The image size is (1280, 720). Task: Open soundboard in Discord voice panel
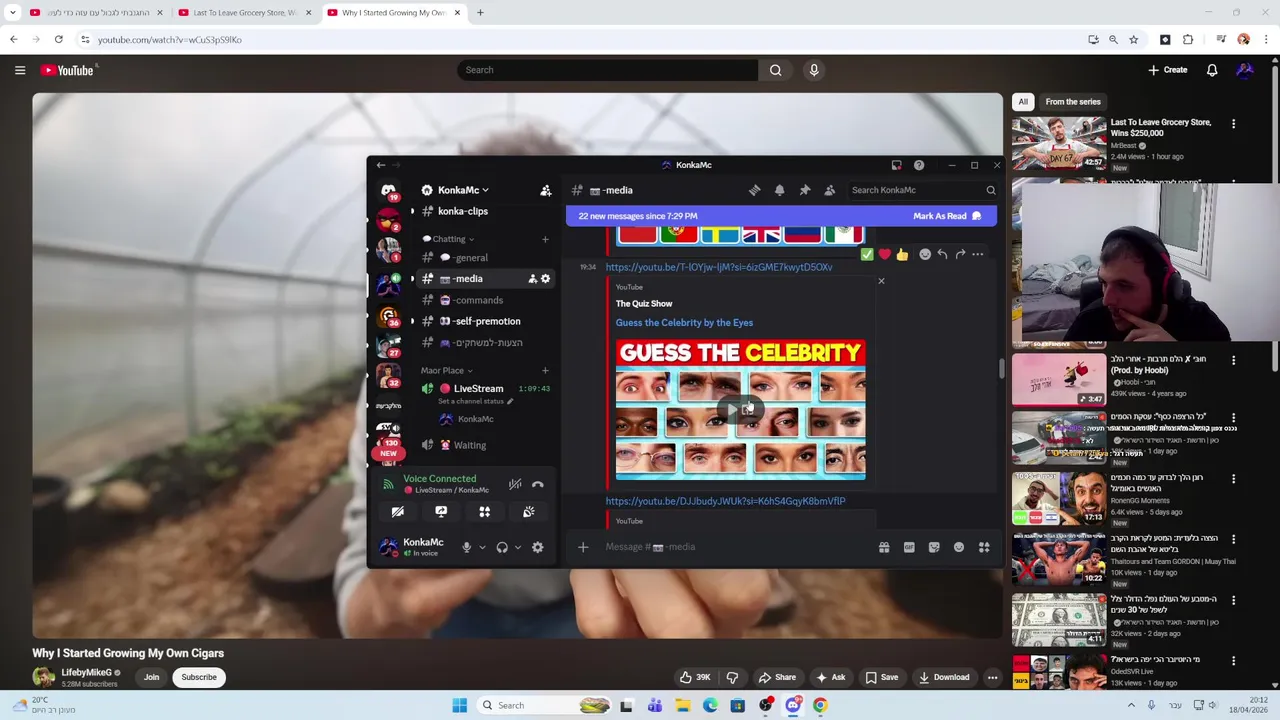529,512
